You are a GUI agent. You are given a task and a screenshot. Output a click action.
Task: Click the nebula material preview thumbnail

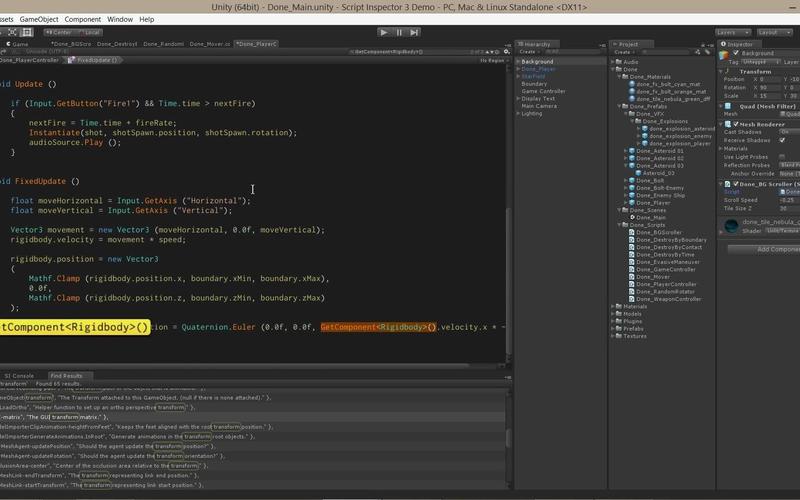pyautogui.click(x=731, y=226)
